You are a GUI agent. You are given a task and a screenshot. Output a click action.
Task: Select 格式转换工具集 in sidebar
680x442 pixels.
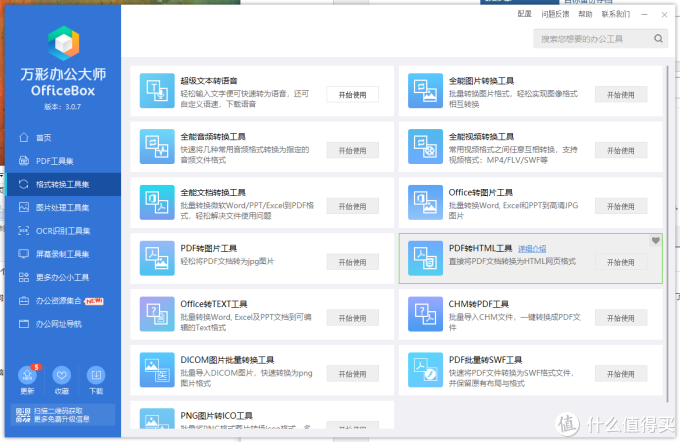tap(63, 184)
